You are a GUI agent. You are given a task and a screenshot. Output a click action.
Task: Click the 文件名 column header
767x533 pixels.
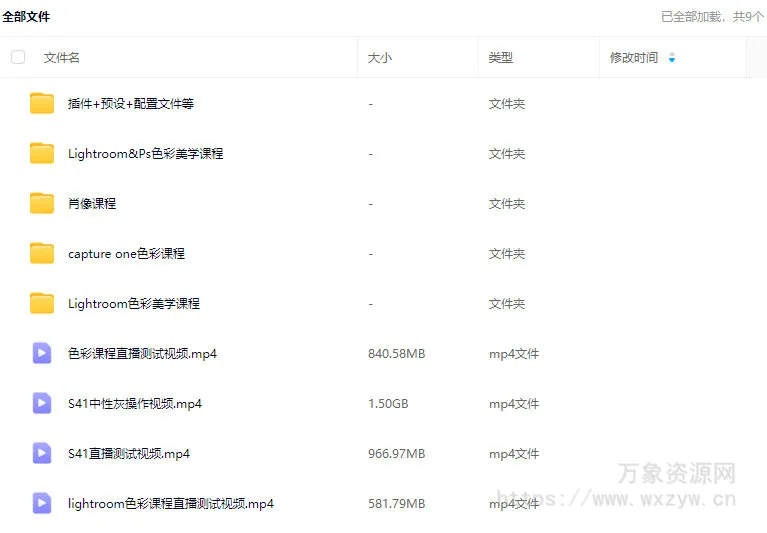62,58
